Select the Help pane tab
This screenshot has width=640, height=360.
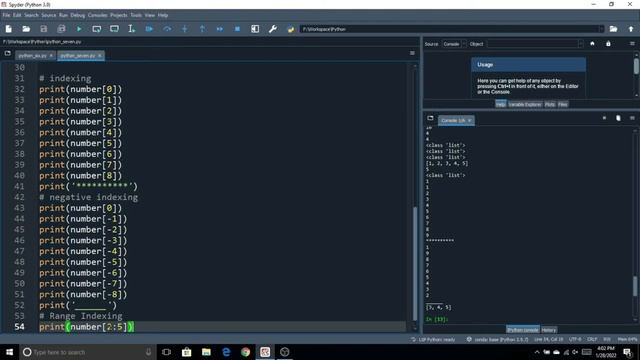click(x=501, y=104)
